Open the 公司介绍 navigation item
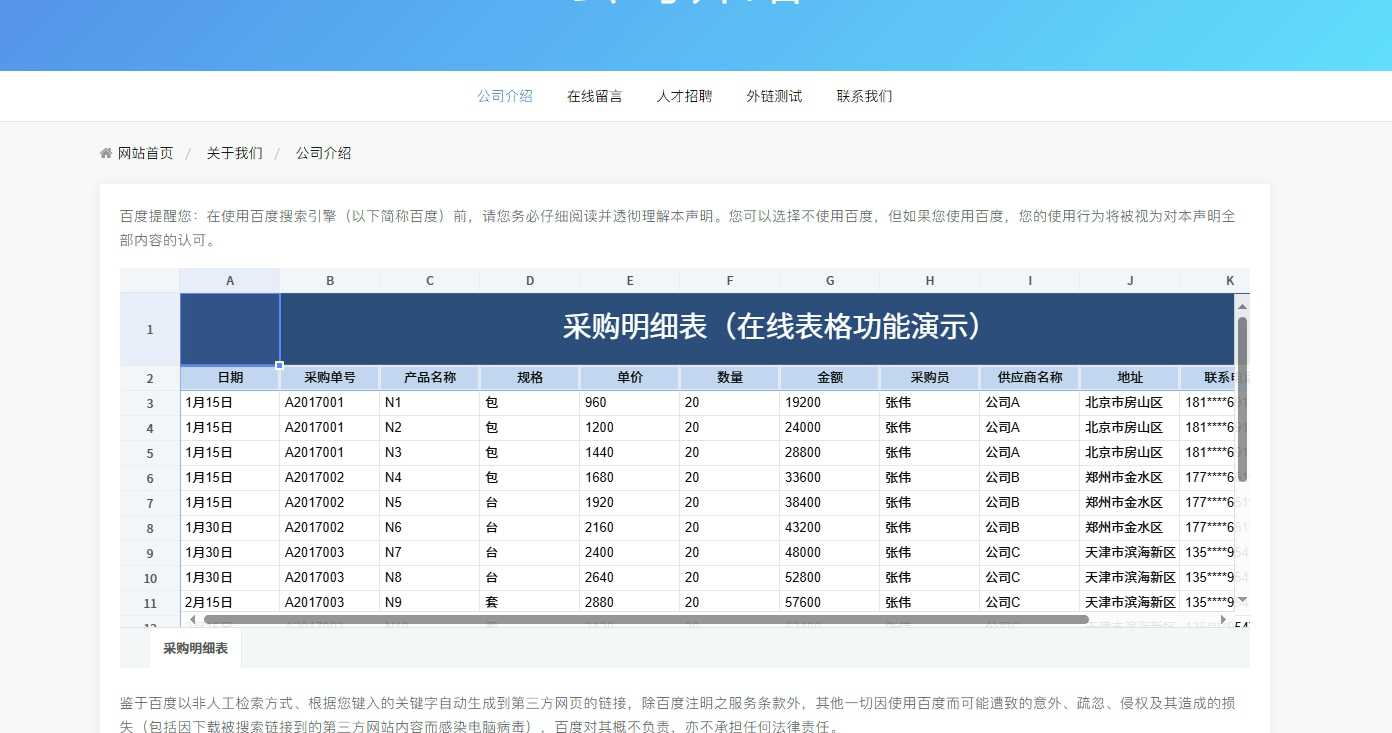The image size is (1392, 733). (x=505, y=96)
